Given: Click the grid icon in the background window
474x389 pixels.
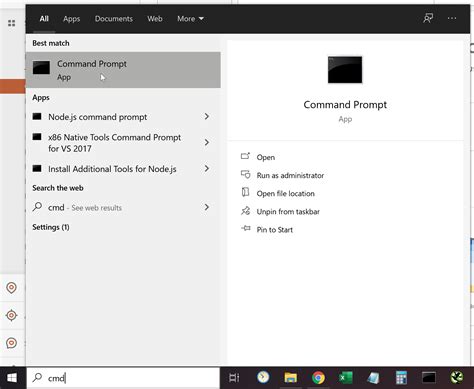Looking at the screenshot, I should click(12, 23).
